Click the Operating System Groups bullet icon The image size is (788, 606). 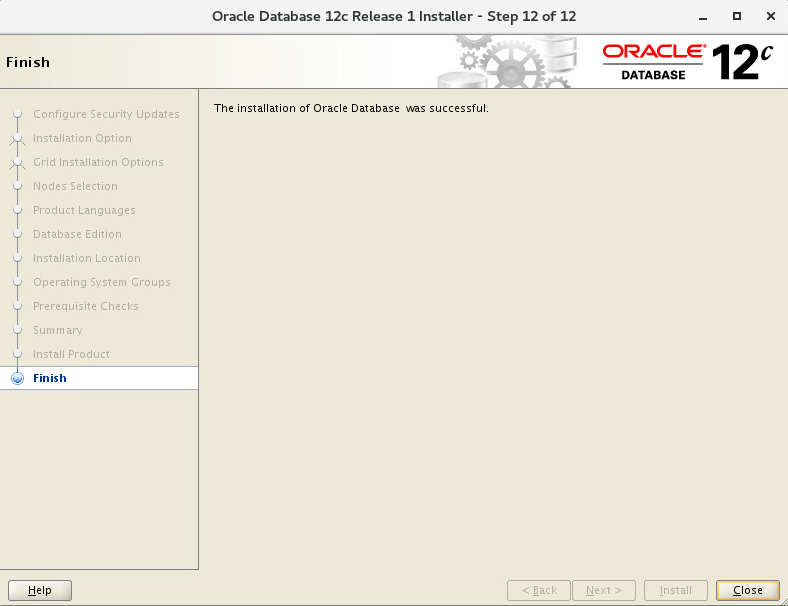point(18,282)
